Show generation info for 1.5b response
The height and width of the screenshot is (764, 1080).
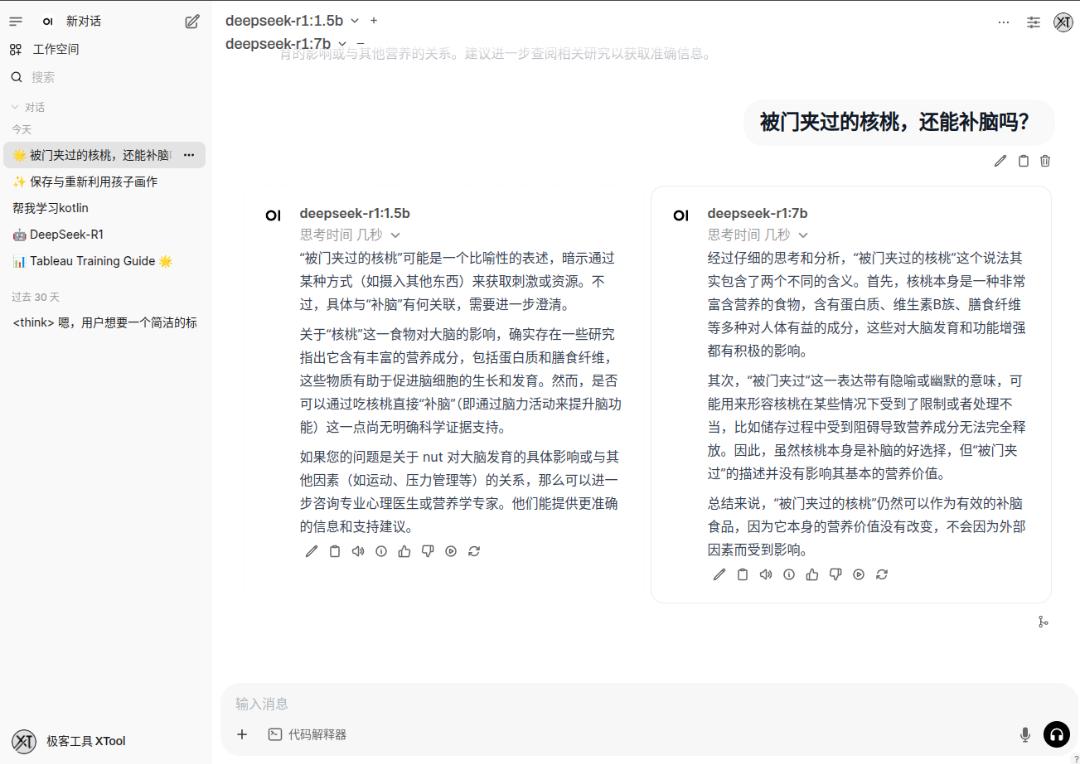pos(381,551)
